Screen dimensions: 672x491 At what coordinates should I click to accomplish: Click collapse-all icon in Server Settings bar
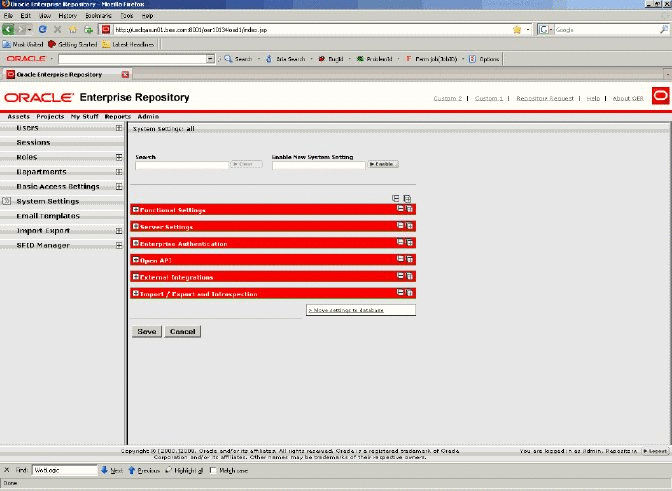pos(400,225)
